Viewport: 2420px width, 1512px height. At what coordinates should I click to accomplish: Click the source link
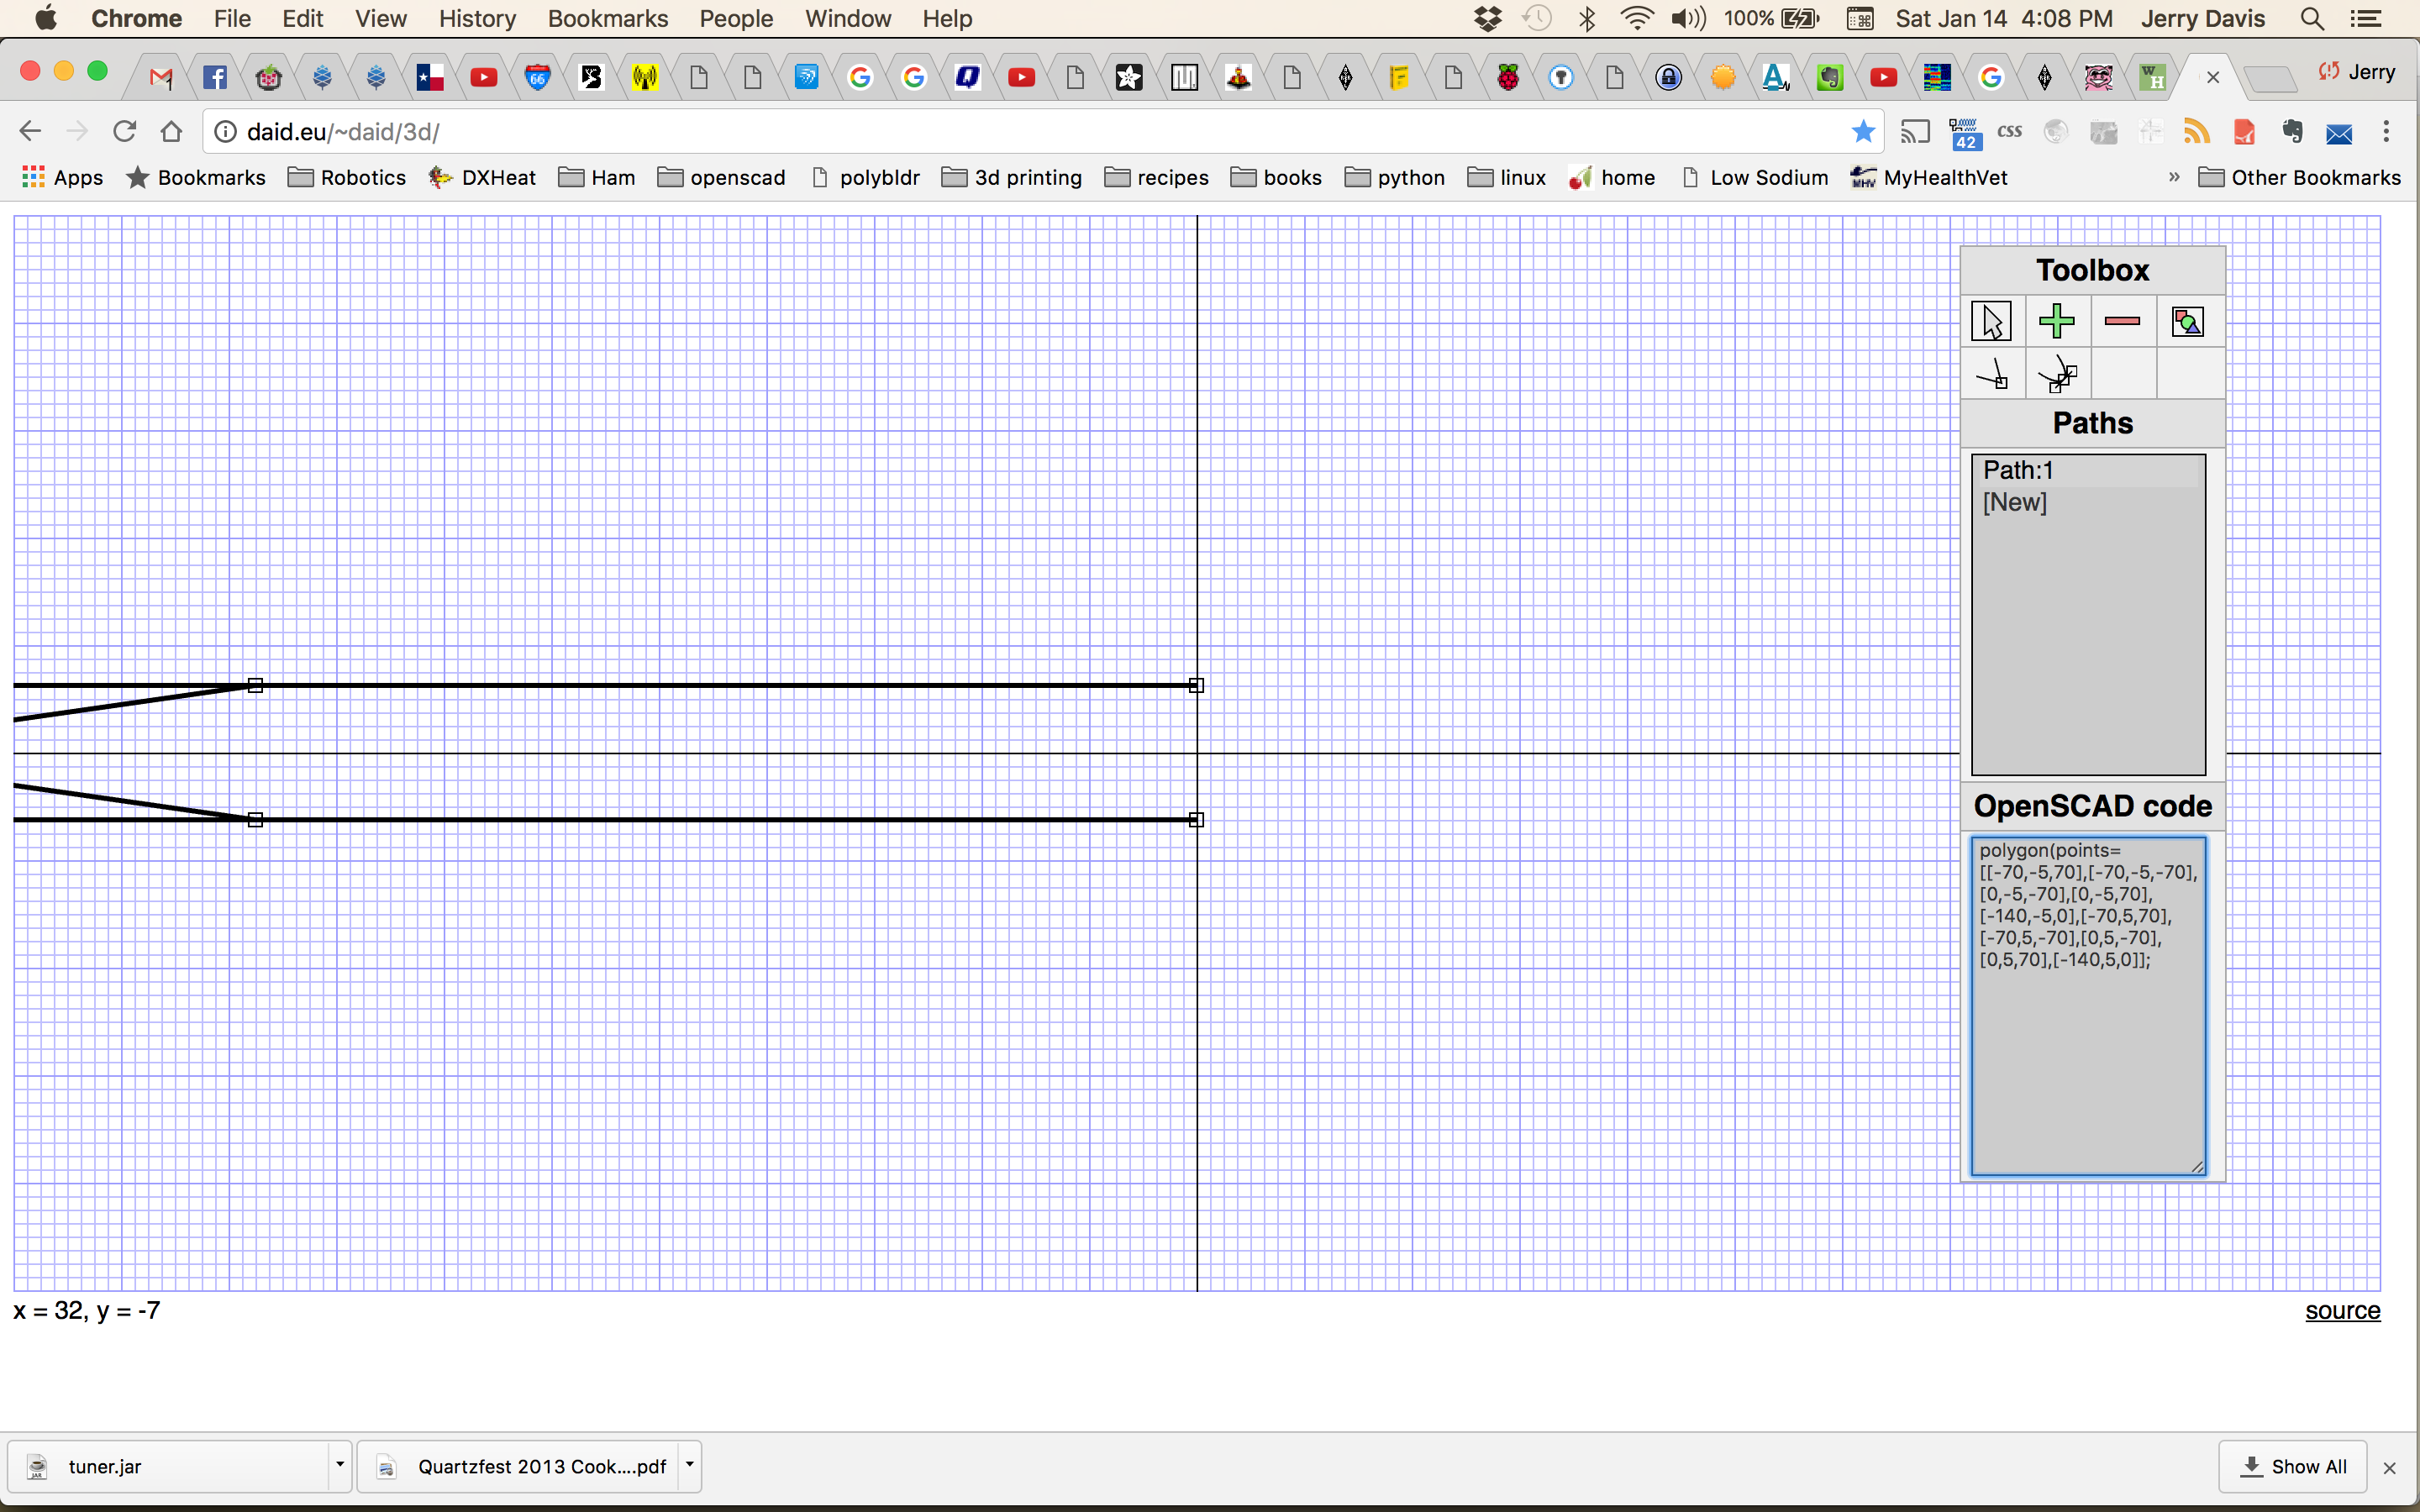click(2342, 1310)
